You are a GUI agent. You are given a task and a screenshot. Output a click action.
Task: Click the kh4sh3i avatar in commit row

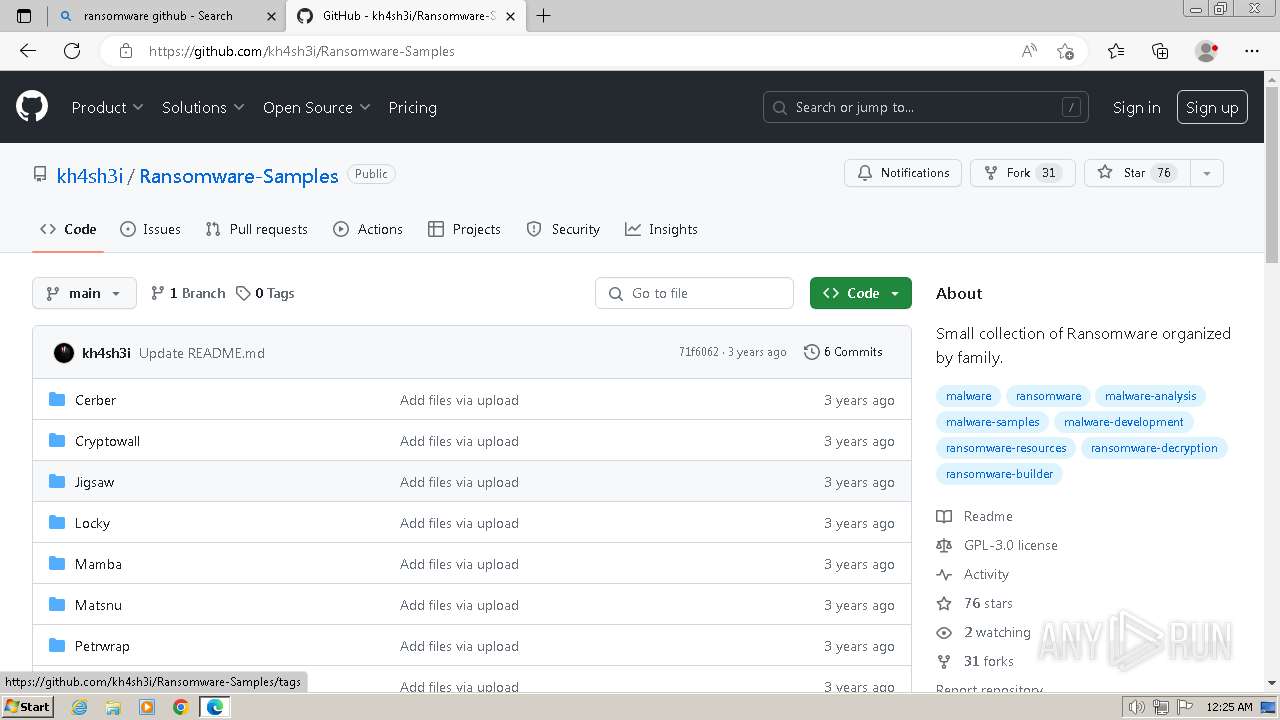coord(64,353)
